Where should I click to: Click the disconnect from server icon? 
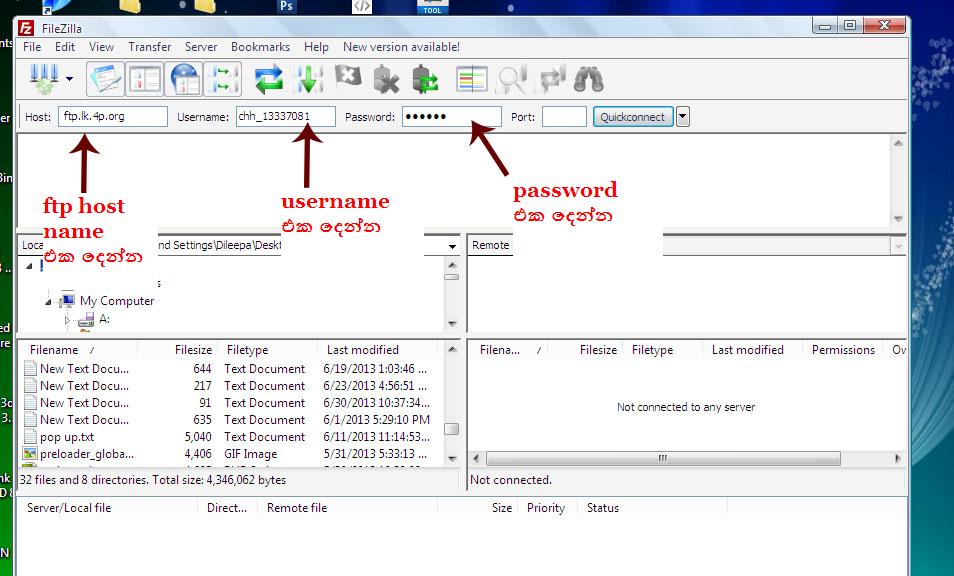386,79
